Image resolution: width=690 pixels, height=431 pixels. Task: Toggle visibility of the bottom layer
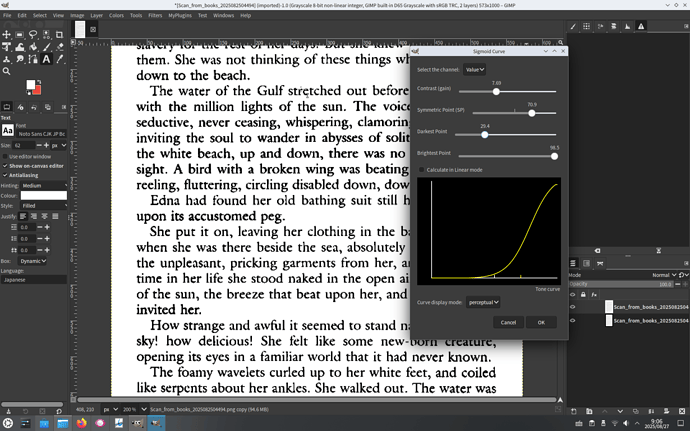(x=573, y=320)
